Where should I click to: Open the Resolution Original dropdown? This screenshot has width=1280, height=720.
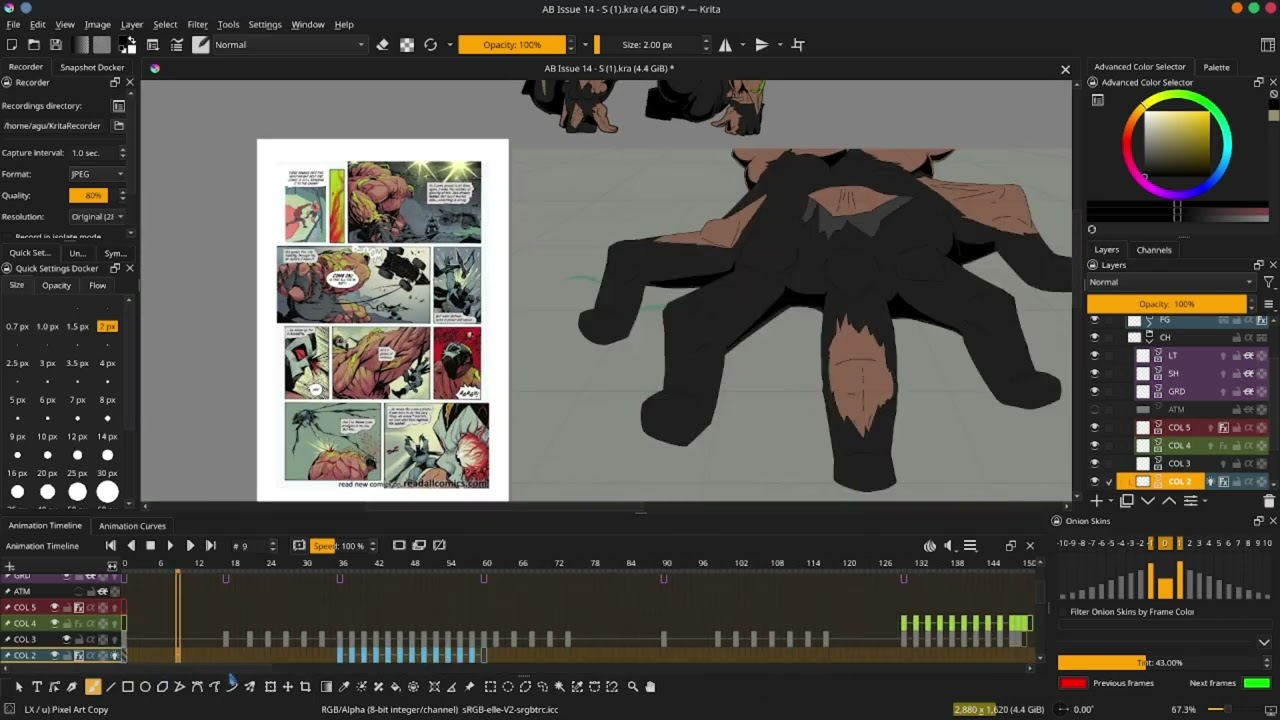pyautogui.click(x=97, y=217)
